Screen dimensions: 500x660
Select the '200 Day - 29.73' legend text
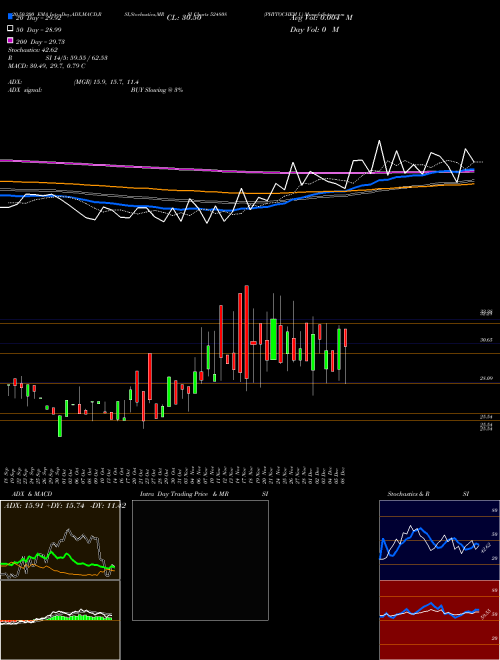40,41
